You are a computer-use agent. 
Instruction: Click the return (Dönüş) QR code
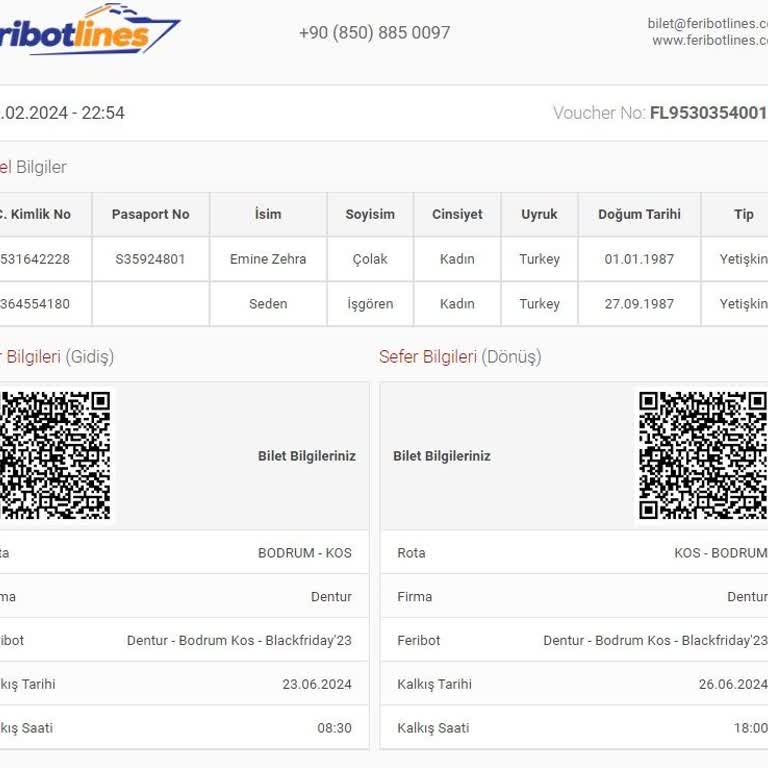click(x=703, y=456)
